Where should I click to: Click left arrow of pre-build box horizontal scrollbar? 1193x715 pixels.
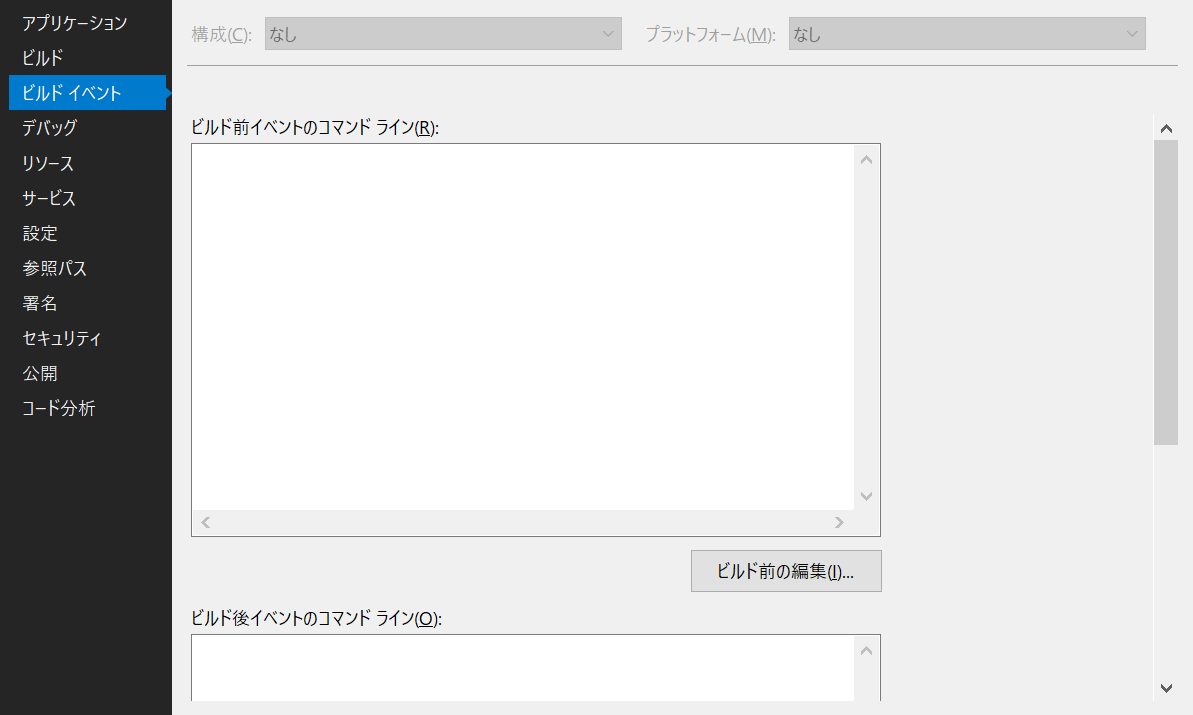click(206, 523)
